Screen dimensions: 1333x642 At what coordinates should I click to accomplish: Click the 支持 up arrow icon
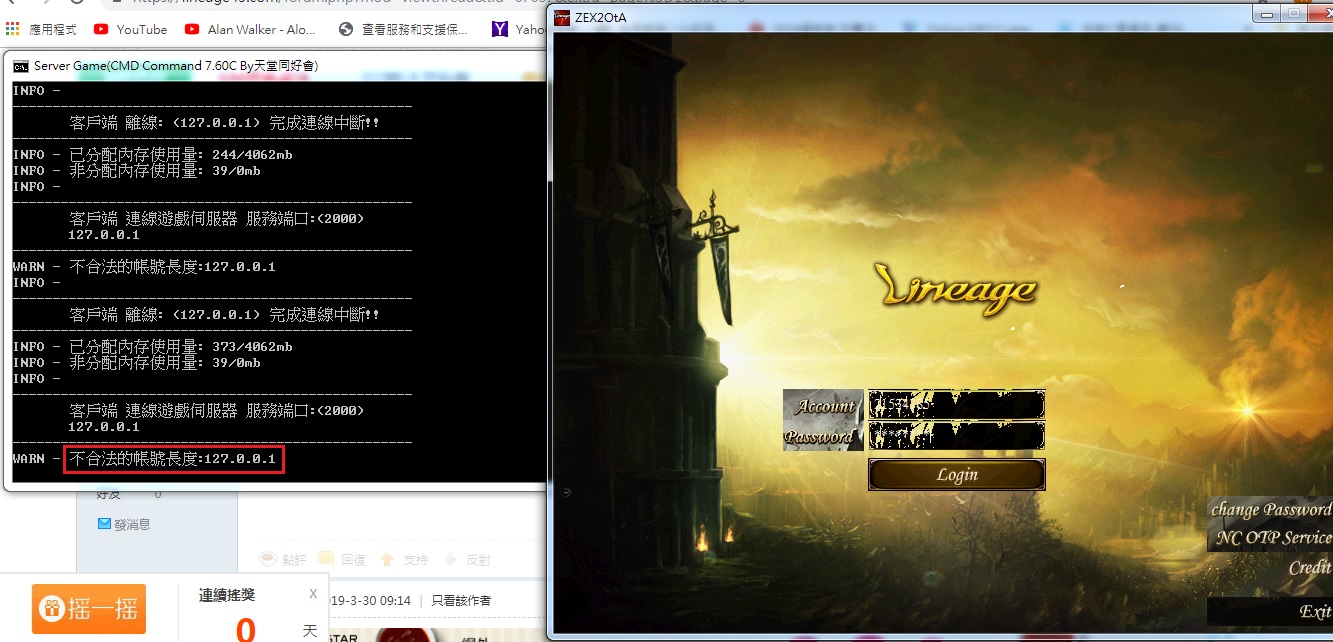click(x=387, y=559)
